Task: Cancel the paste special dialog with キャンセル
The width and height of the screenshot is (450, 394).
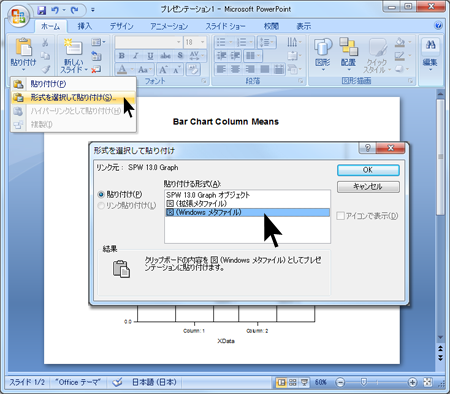Action: coord(368,187)
